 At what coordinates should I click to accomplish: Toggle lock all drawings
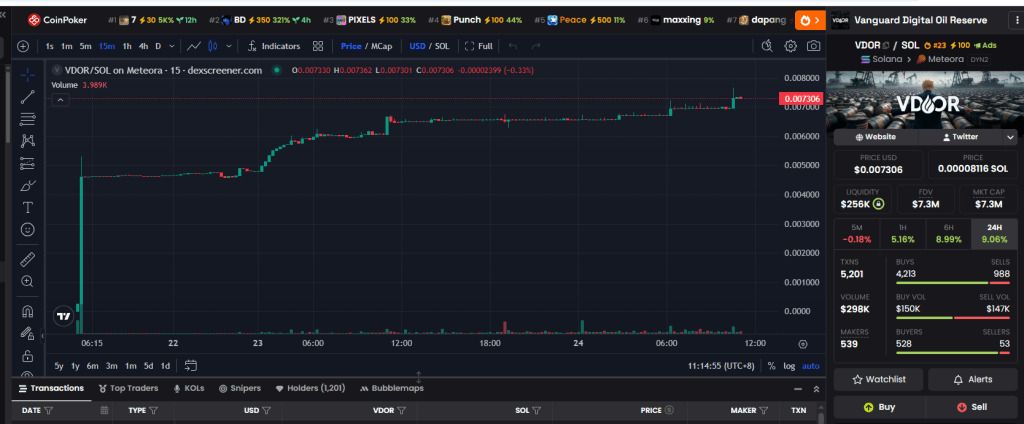tap(27, 355)
